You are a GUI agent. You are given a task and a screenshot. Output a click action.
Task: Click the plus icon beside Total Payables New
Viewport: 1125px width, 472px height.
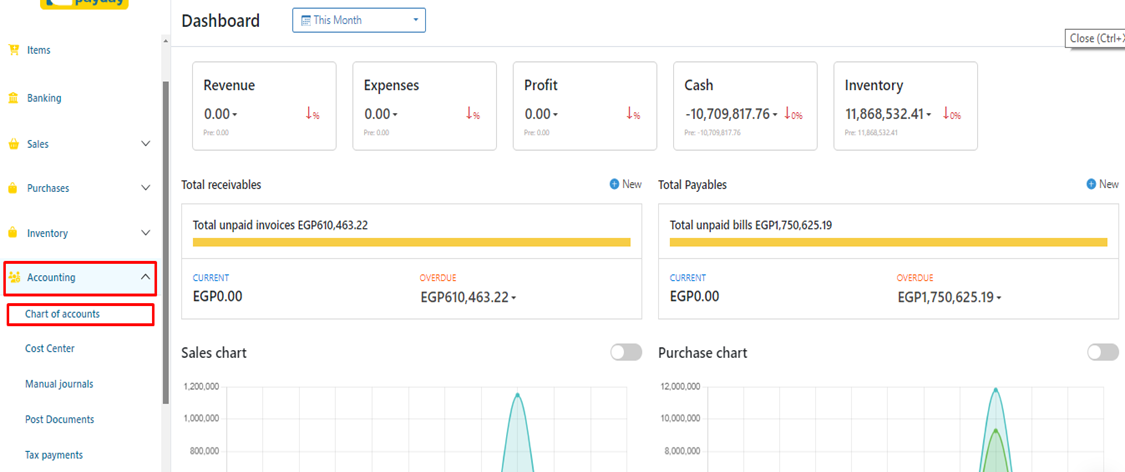click(1092, 185)
